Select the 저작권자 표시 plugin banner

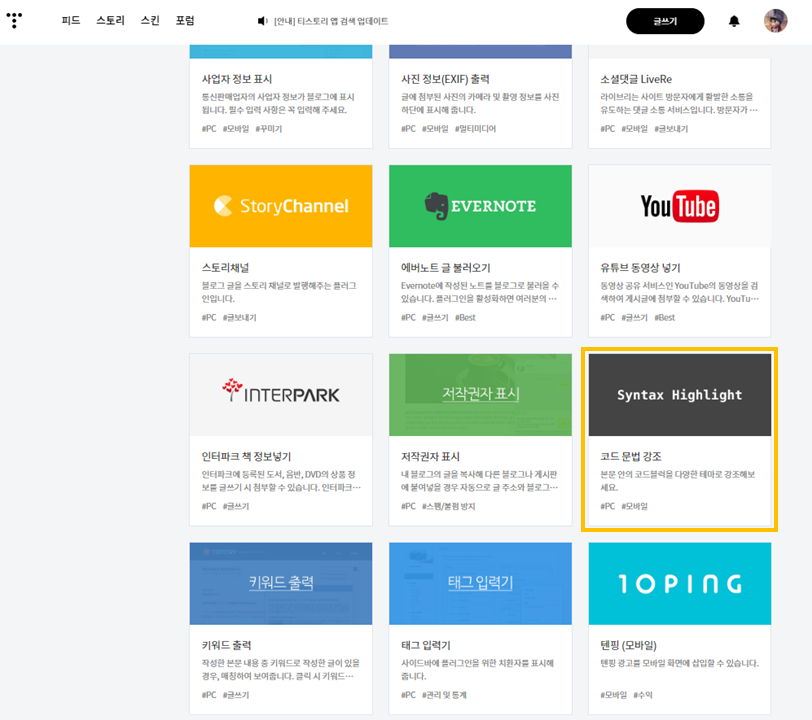coord(480,395)
